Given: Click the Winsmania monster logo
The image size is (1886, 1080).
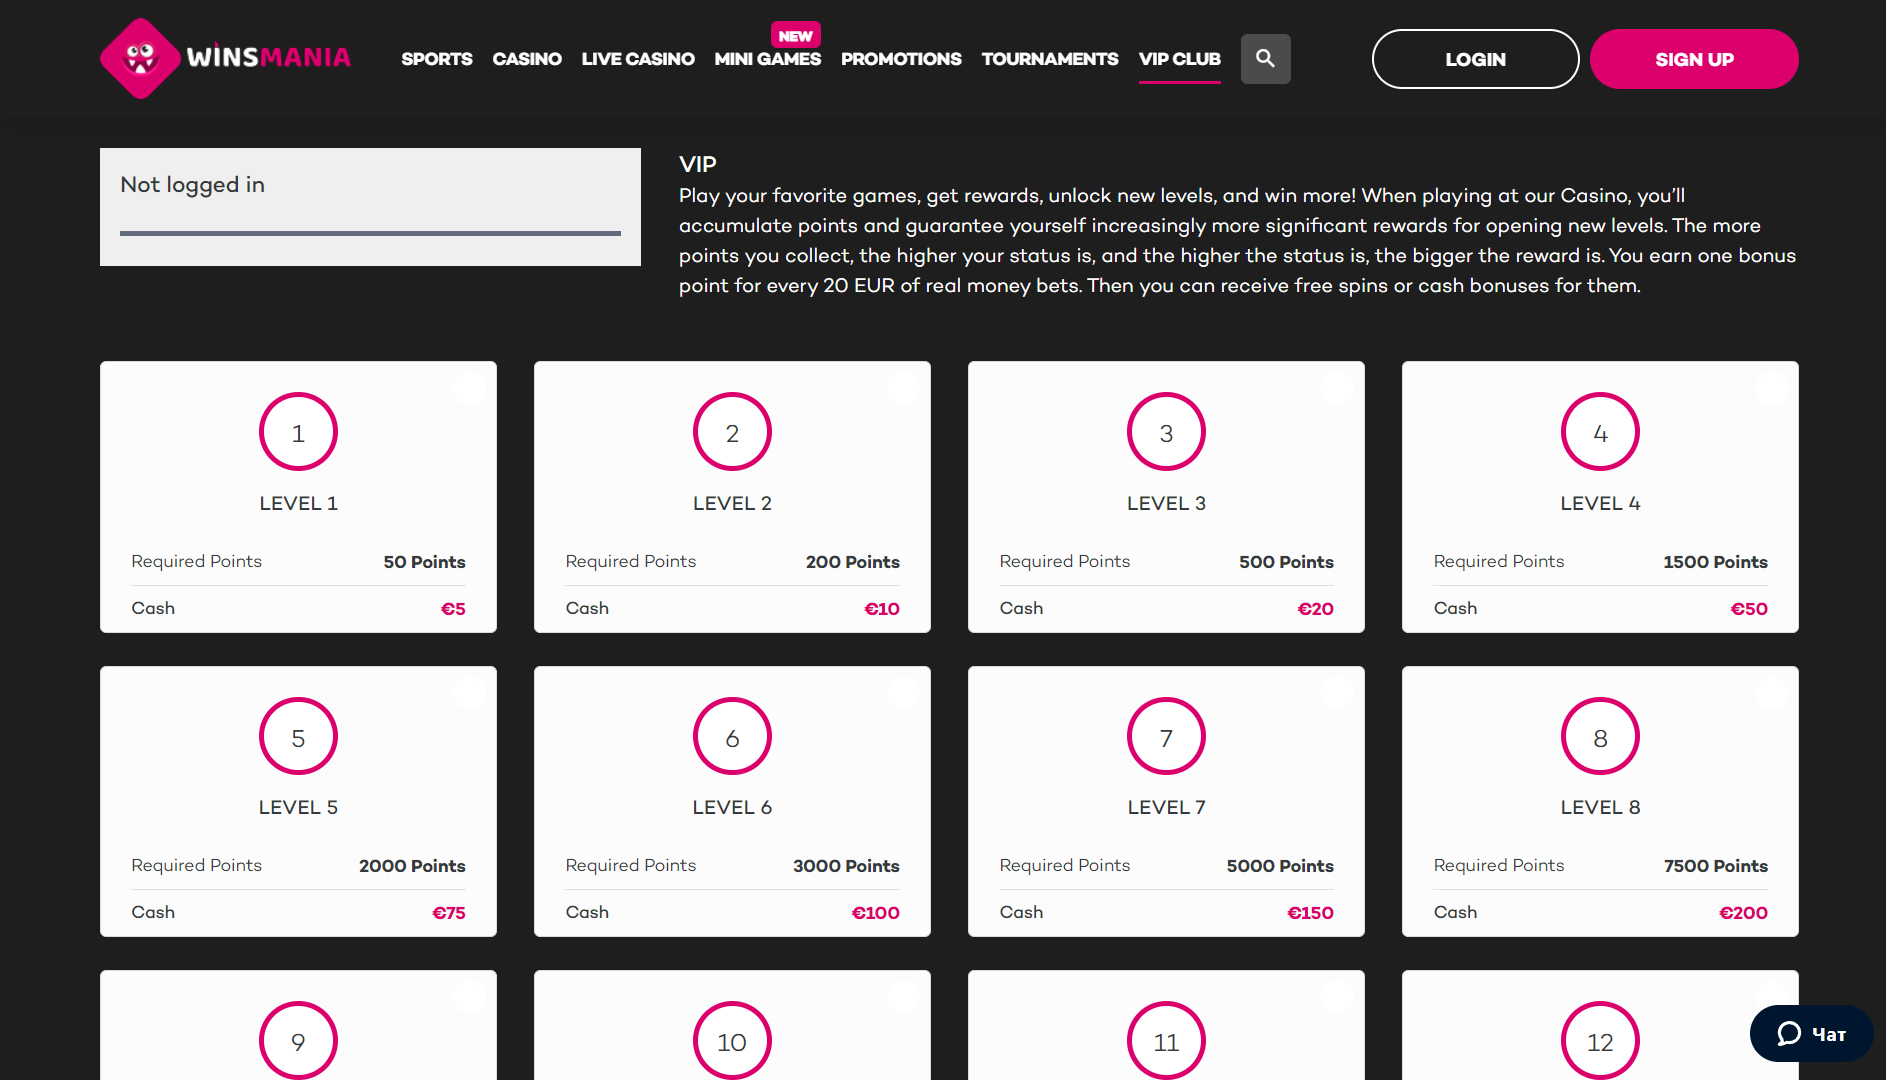Looking at the screenshot, I should point(141,58).
